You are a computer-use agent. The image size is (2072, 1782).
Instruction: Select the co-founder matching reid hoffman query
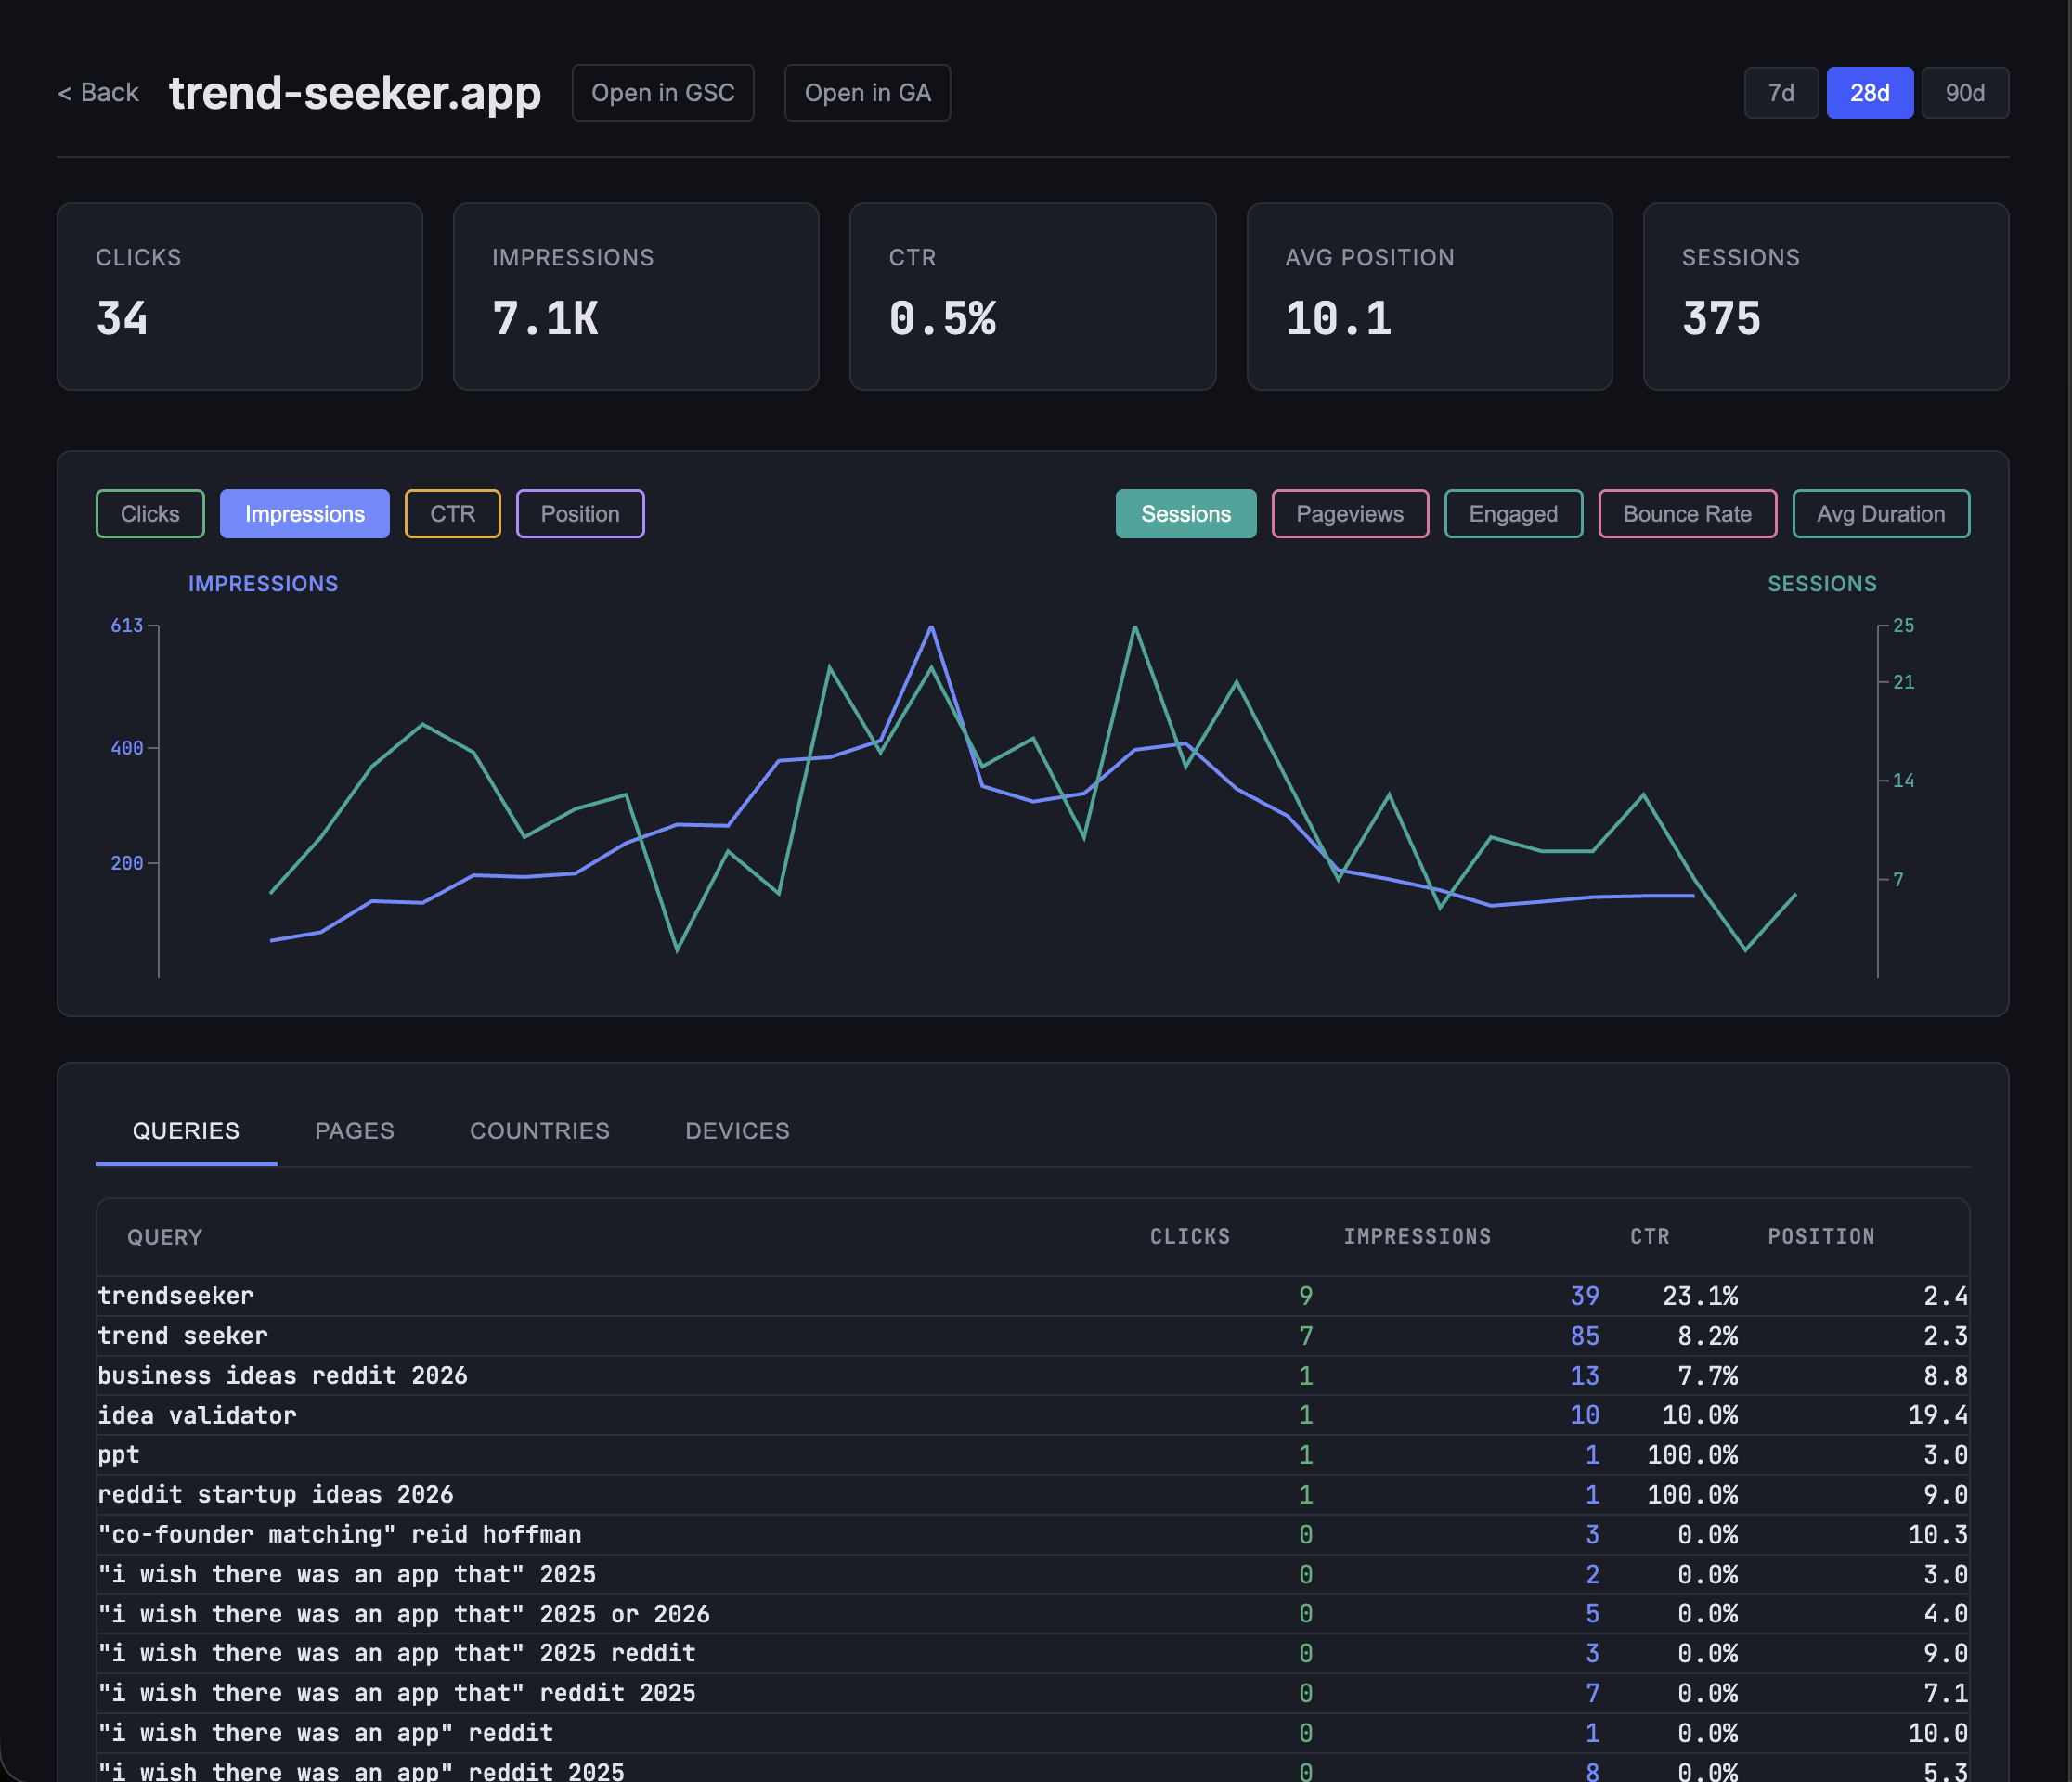click(x=1032, y=1535)
